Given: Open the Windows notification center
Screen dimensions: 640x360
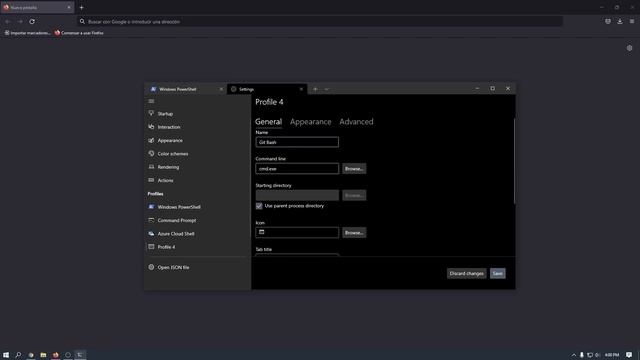Looking at the screenshot, I should click(629, 355).
